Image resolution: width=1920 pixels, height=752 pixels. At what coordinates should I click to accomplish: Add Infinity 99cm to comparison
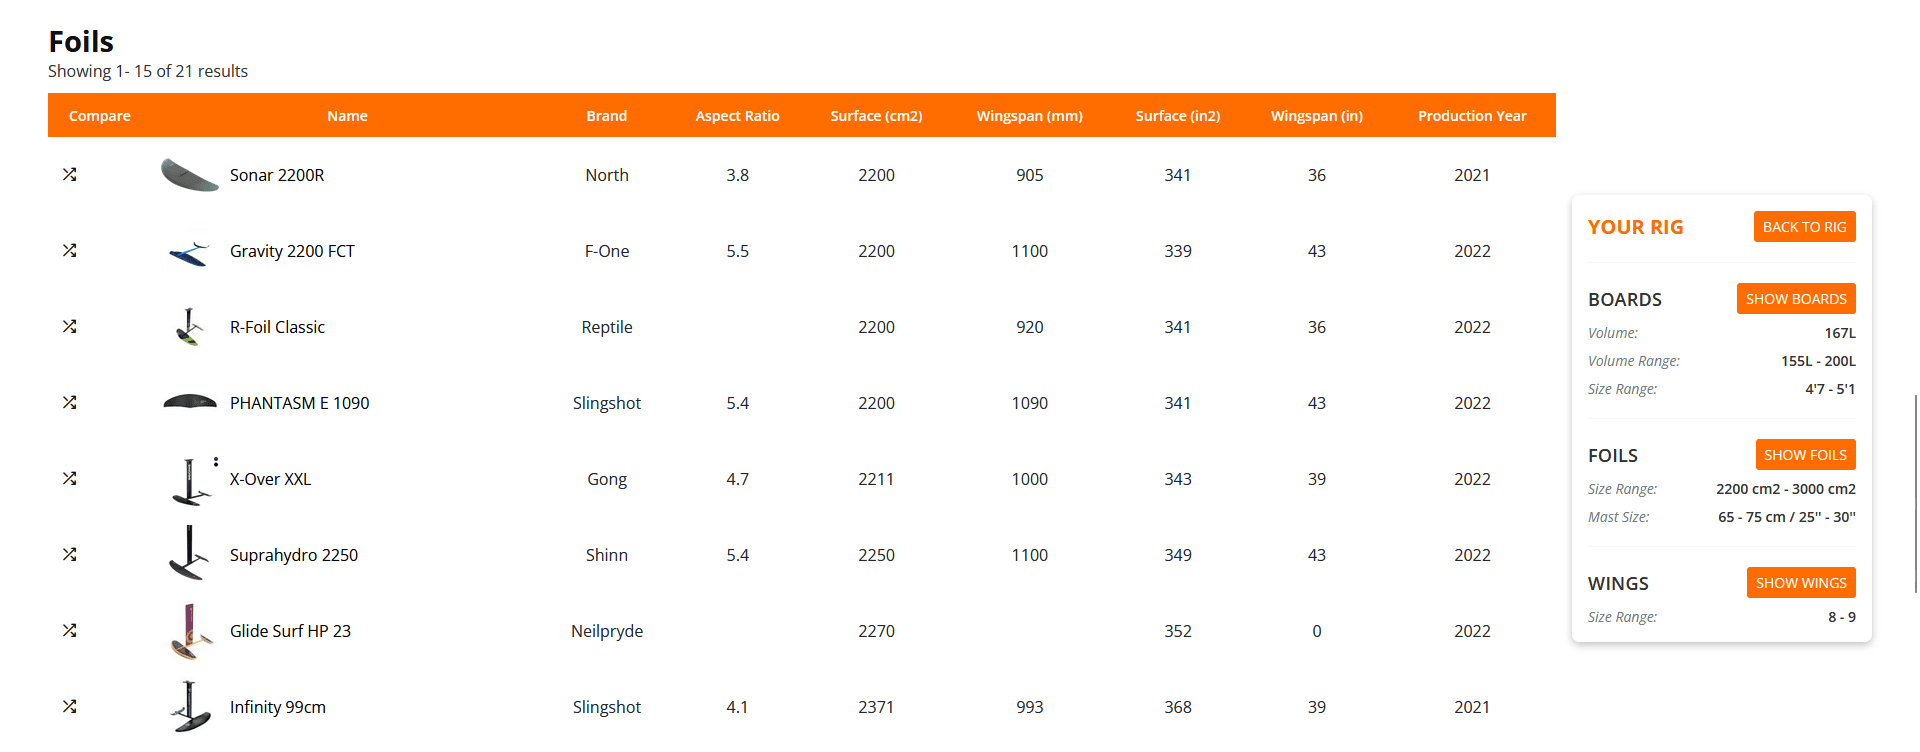pyautogui.click(x=69, y=706)
